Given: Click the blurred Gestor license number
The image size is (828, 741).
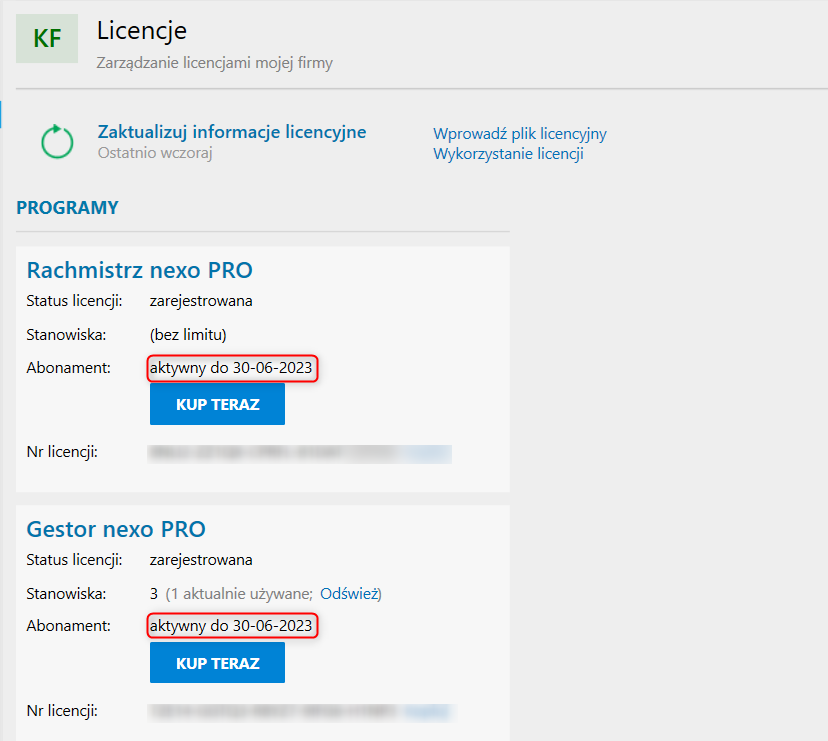Looking at the screenshot, I should [300, 712].
